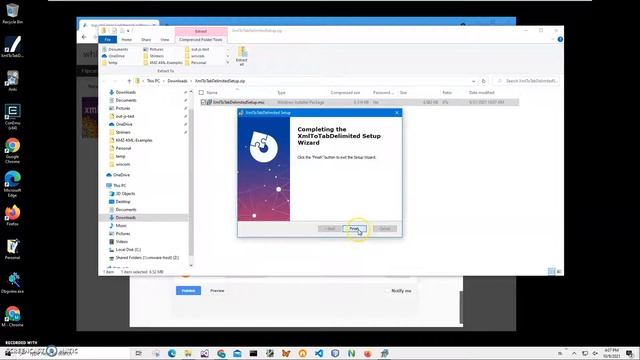Select the Compressed Folder Tools tab

point(200,40)
